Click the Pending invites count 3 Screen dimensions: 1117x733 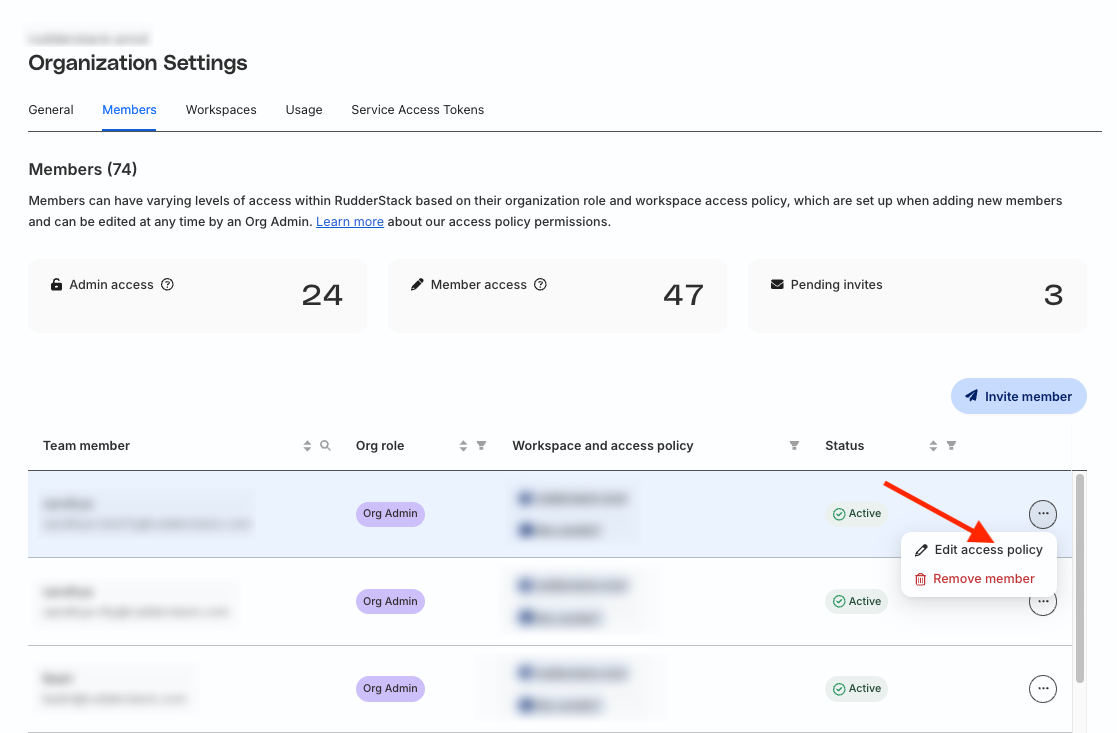click(1054, 295)
